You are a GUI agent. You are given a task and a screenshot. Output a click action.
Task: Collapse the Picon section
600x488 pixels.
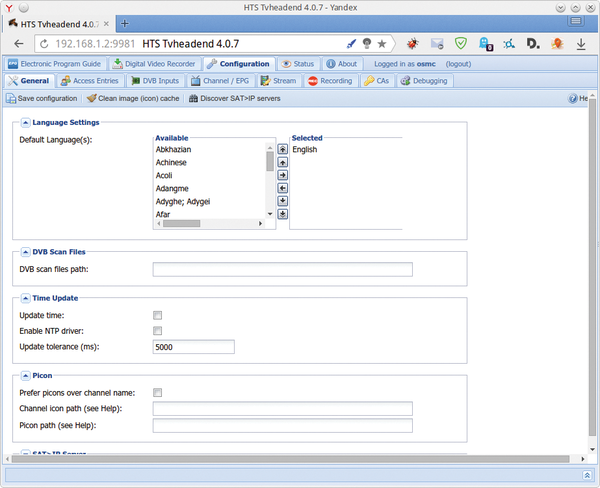25,375
